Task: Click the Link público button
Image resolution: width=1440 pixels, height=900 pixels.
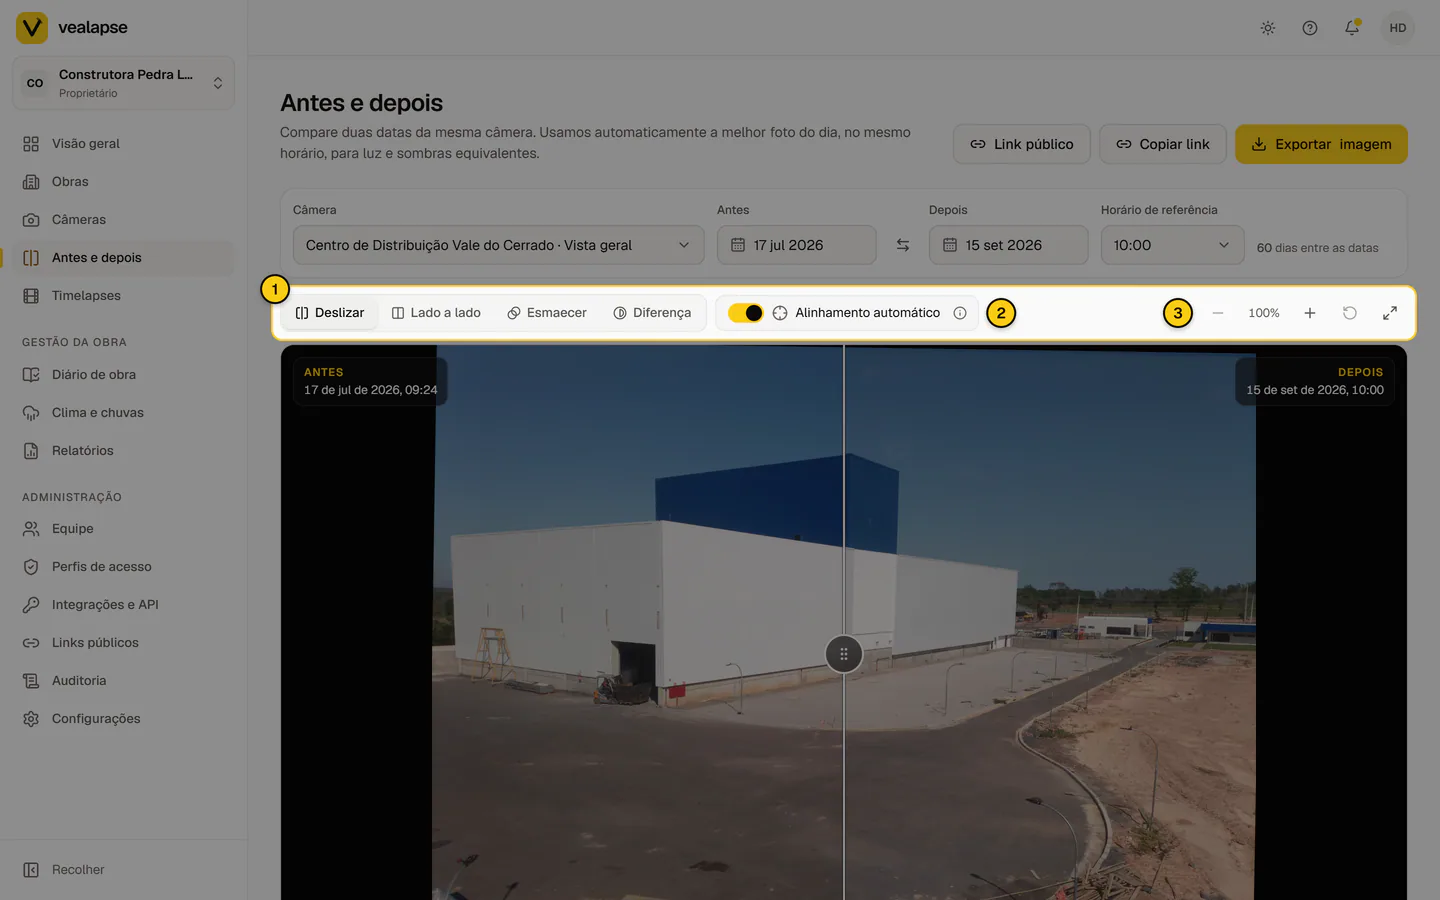Action: tap(1021, 144)
